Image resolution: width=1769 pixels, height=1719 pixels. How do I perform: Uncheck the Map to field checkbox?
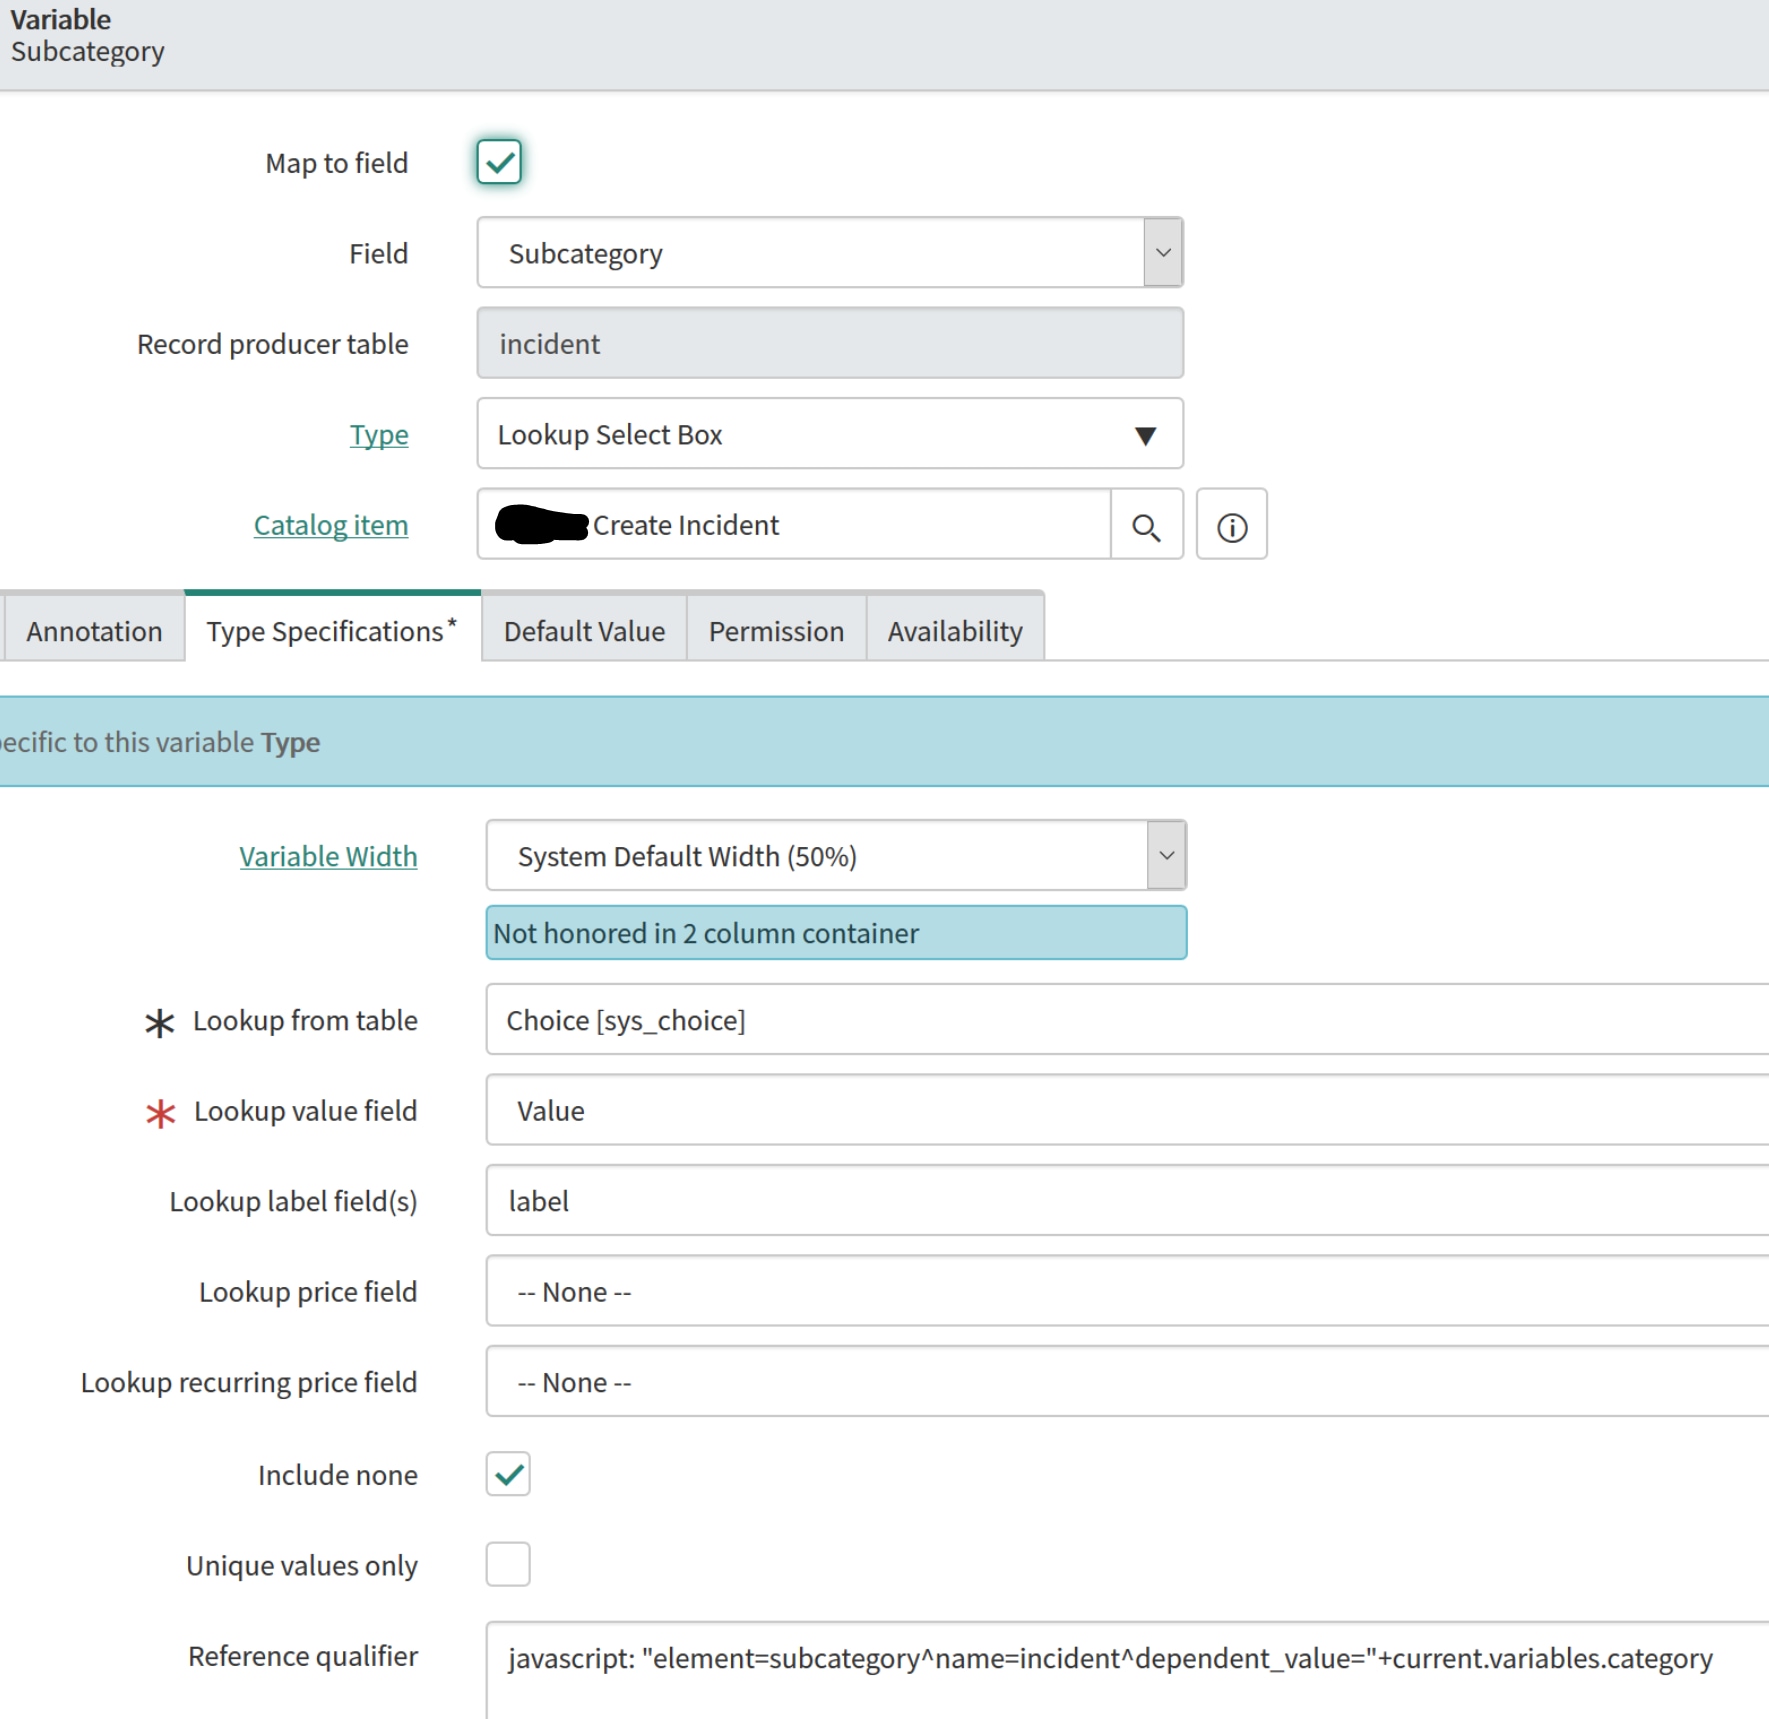[499, 162]
